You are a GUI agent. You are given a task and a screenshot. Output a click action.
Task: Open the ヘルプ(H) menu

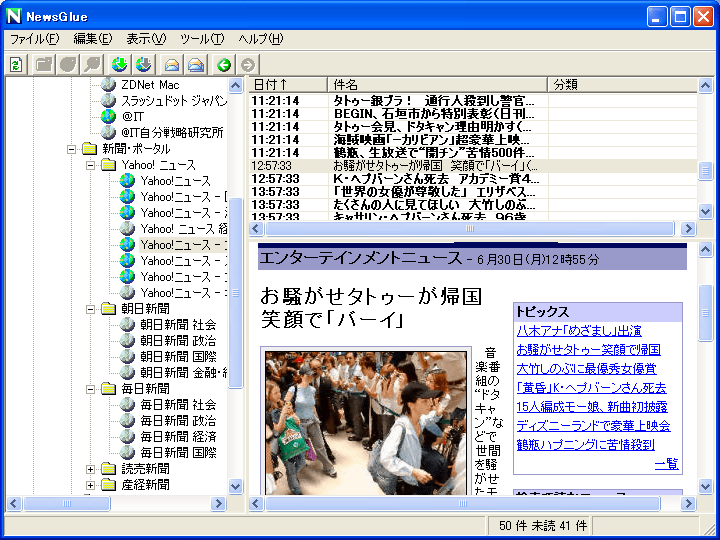pos(261,39)
